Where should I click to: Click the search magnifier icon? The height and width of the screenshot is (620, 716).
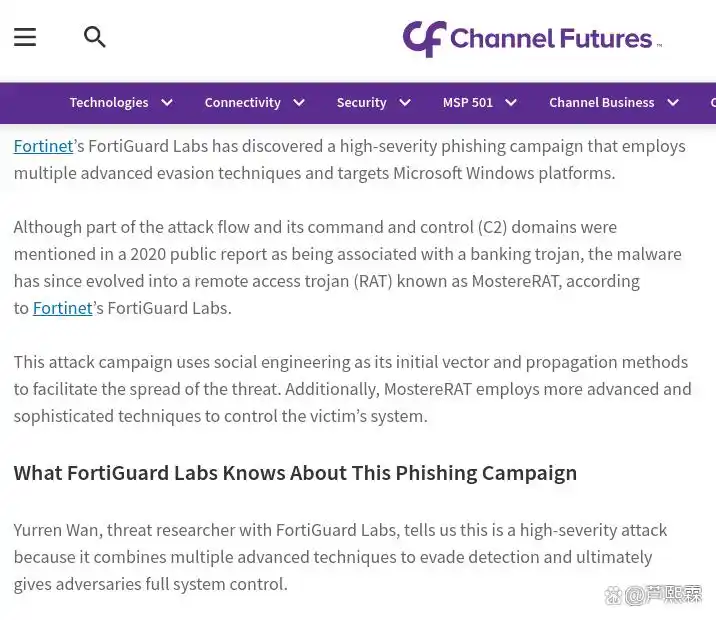pos(95,38)
